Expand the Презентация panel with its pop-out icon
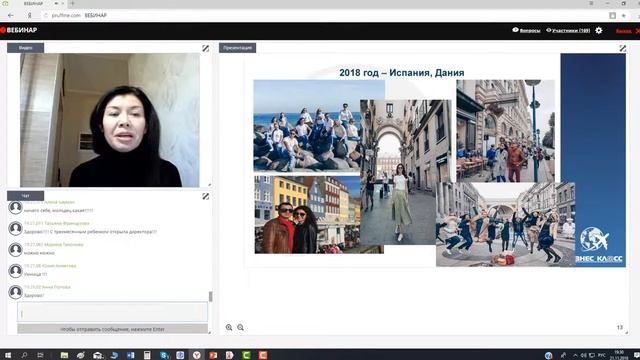This screenshot has height=360, width=640. [x=622, y=48]
